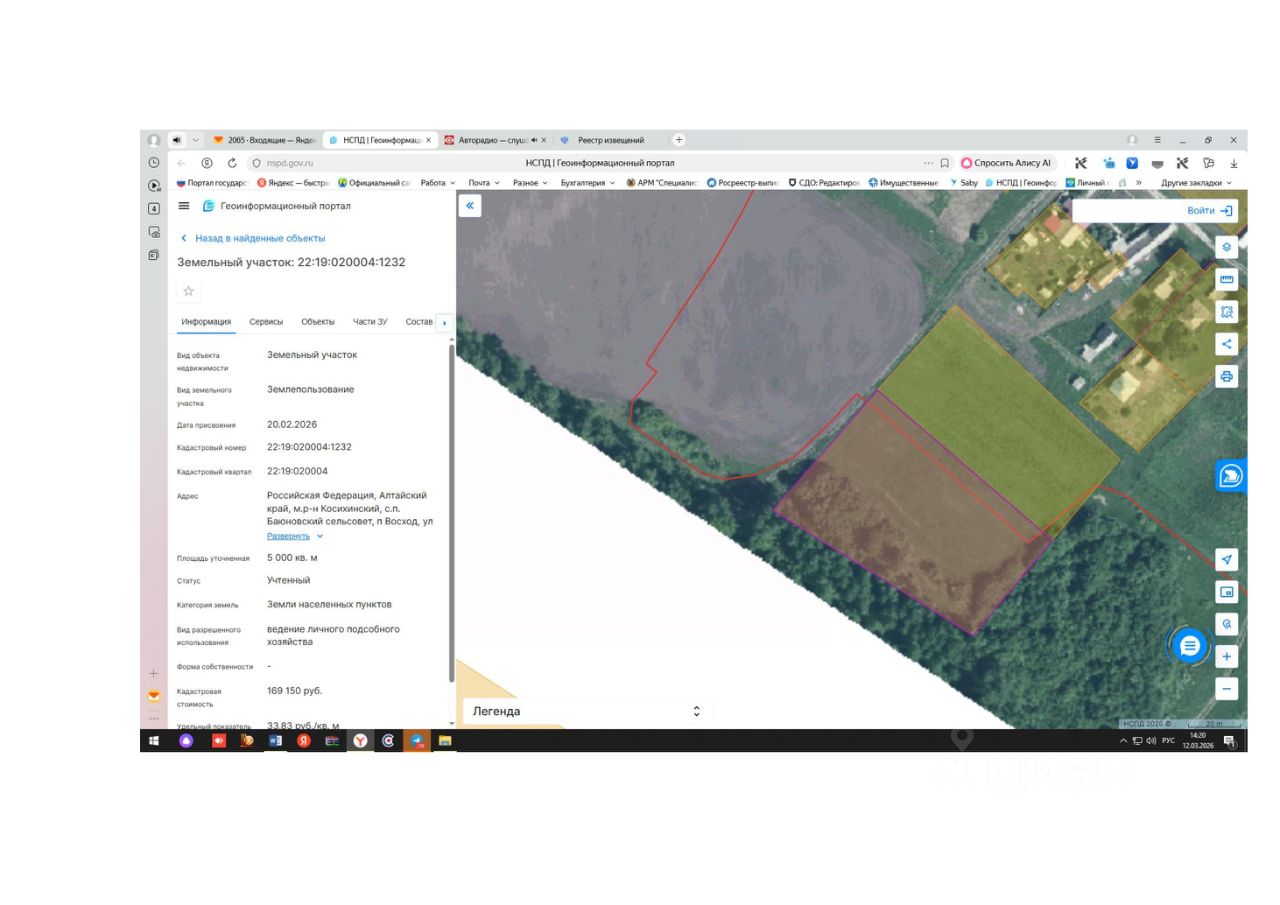The image size is (1280, 905).
Task: Open a new browser tab
Action: click(679, 140)
